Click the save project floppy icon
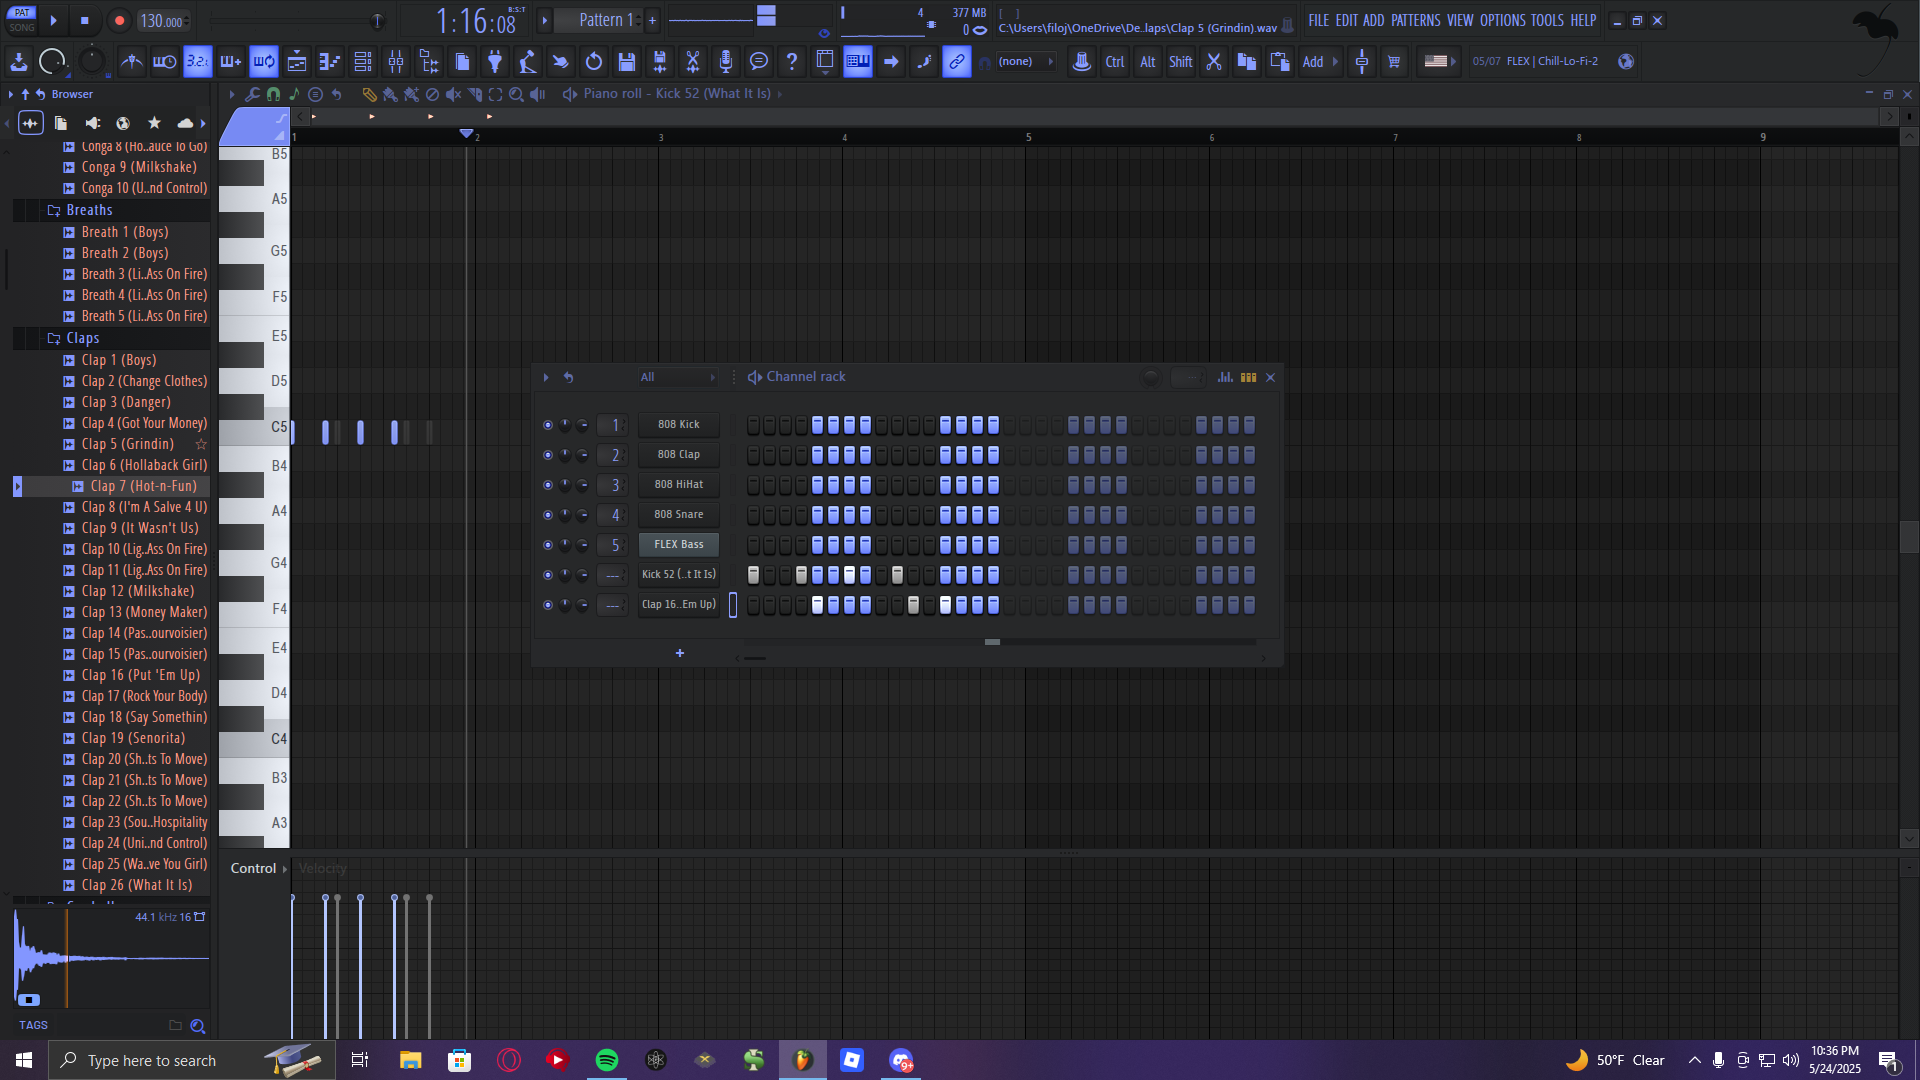This screenshot has height=1080, width=1920. coord(627,62)
